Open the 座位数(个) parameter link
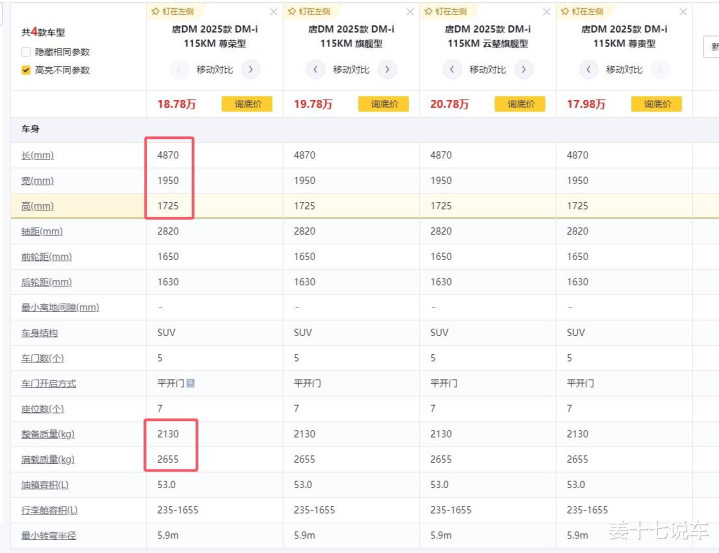The height and width of the screenshot is (553, 719). point(43,409)
